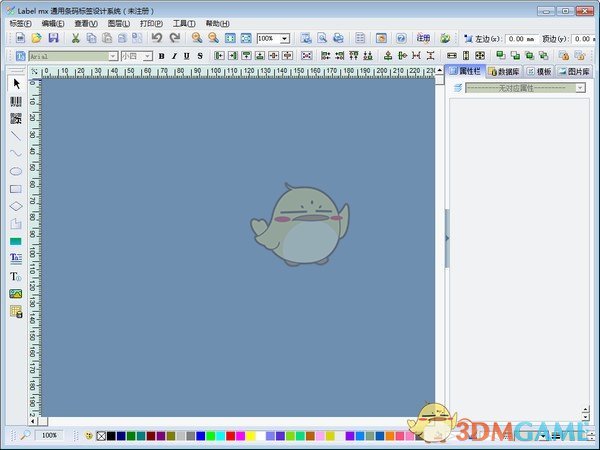Viewport: 600px width, 450px height.
Task: Redo the last undone action
Action: tap(175, 38)
